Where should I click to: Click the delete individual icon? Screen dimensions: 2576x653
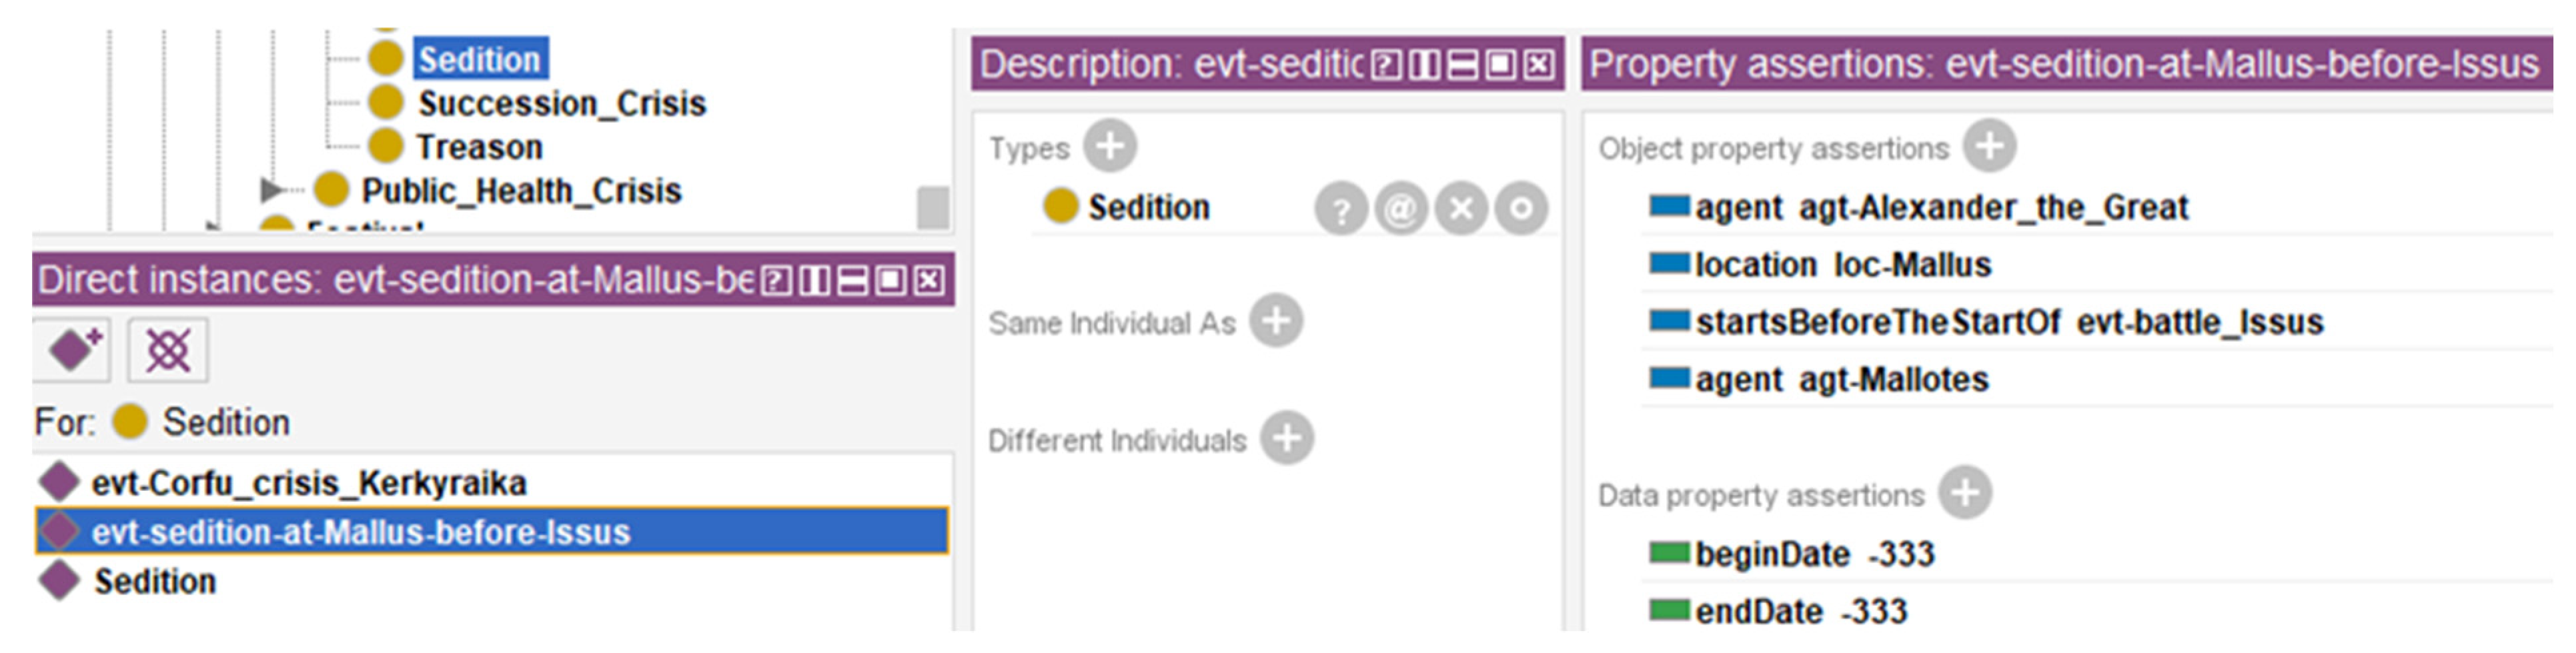click(167, 350)
